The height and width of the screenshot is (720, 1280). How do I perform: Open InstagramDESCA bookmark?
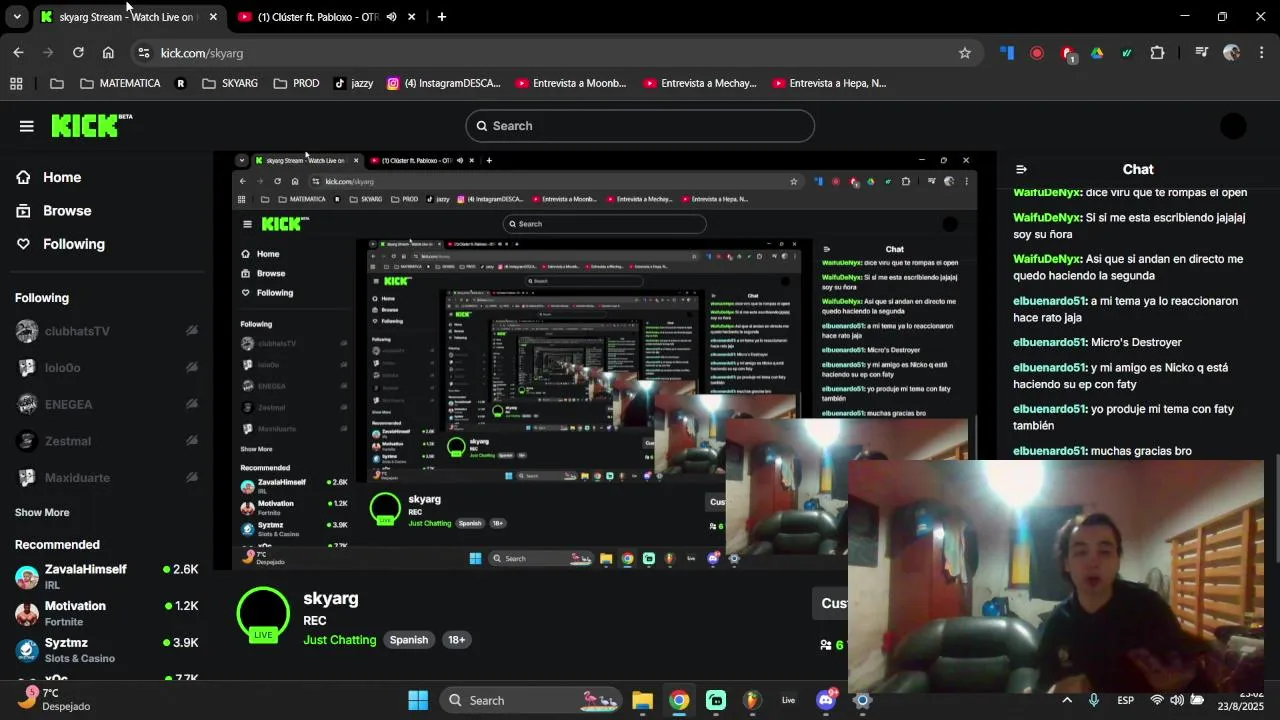click(x=443, y=83)
